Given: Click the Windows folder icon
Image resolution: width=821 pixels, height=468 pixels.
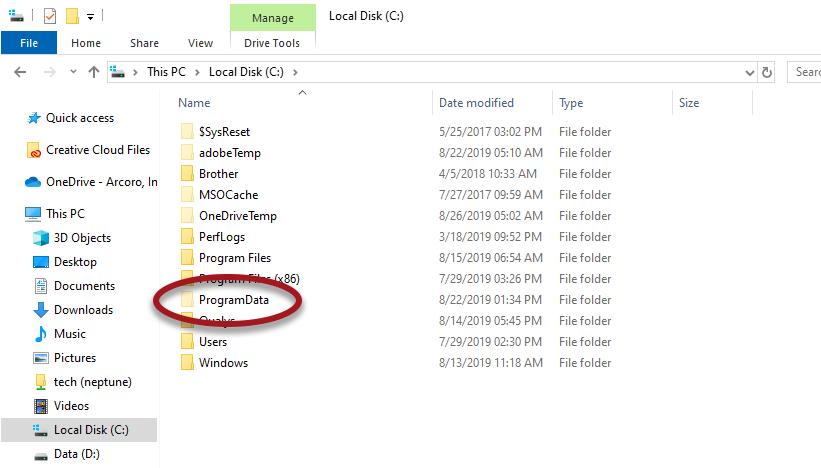Looking at the screenshot, I should pyautogui.click(x=187, y=363).
